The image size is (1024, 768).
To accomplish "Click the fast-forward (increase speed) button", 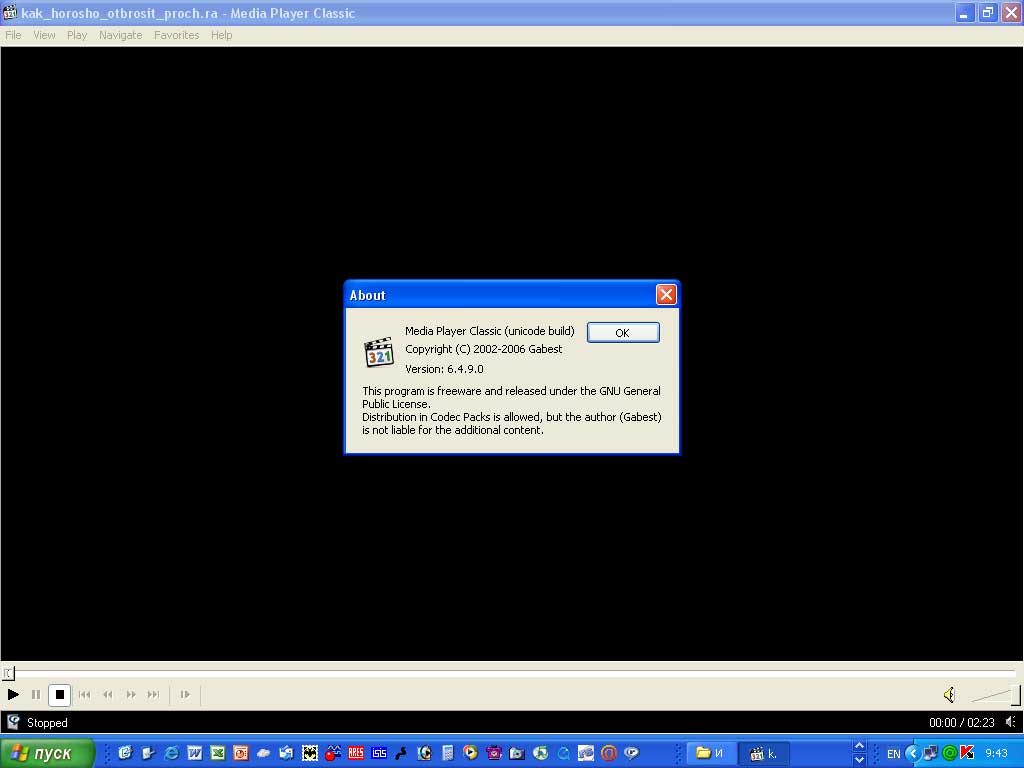I will tap(131, 694).
